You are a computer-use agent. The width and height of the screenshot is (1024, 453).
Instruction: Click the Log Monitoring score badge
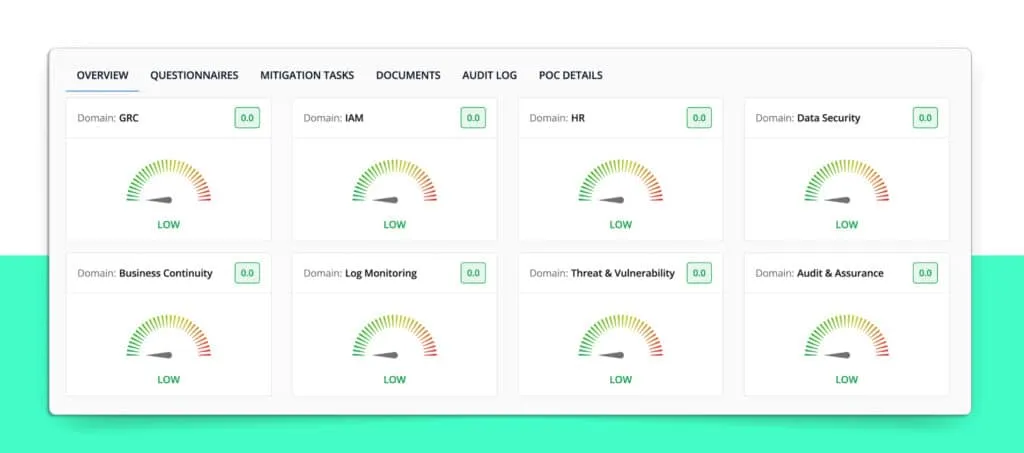tap(473, 273)
